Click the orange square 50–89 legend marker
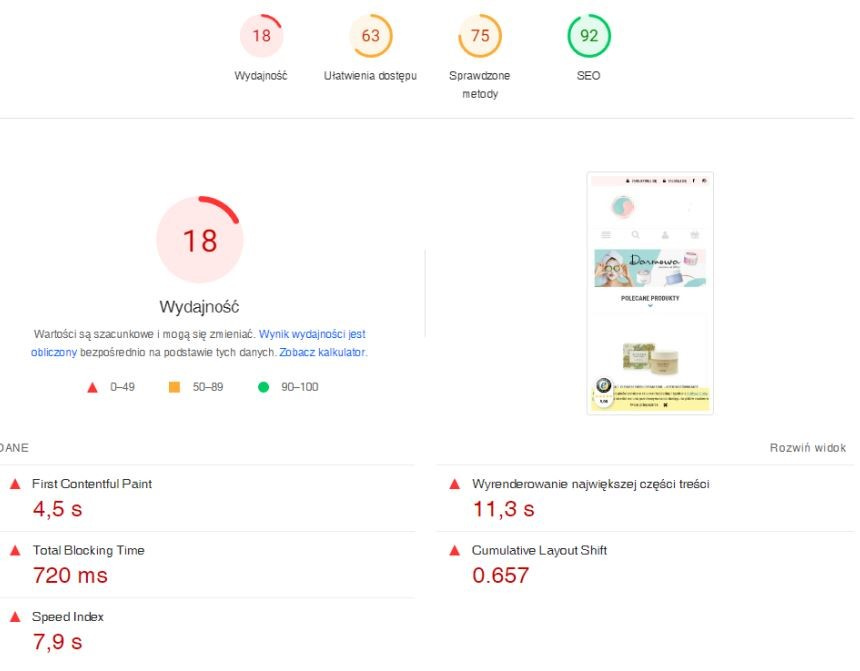The width and height of the screenshot is (860, 671). (175, 387)
